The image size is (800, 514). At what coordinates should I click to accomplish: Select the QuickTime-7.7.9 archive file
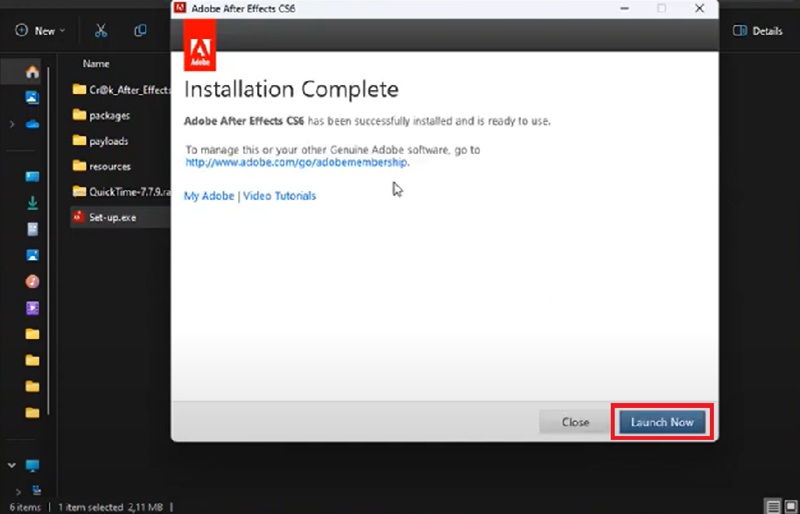point(121,192)
